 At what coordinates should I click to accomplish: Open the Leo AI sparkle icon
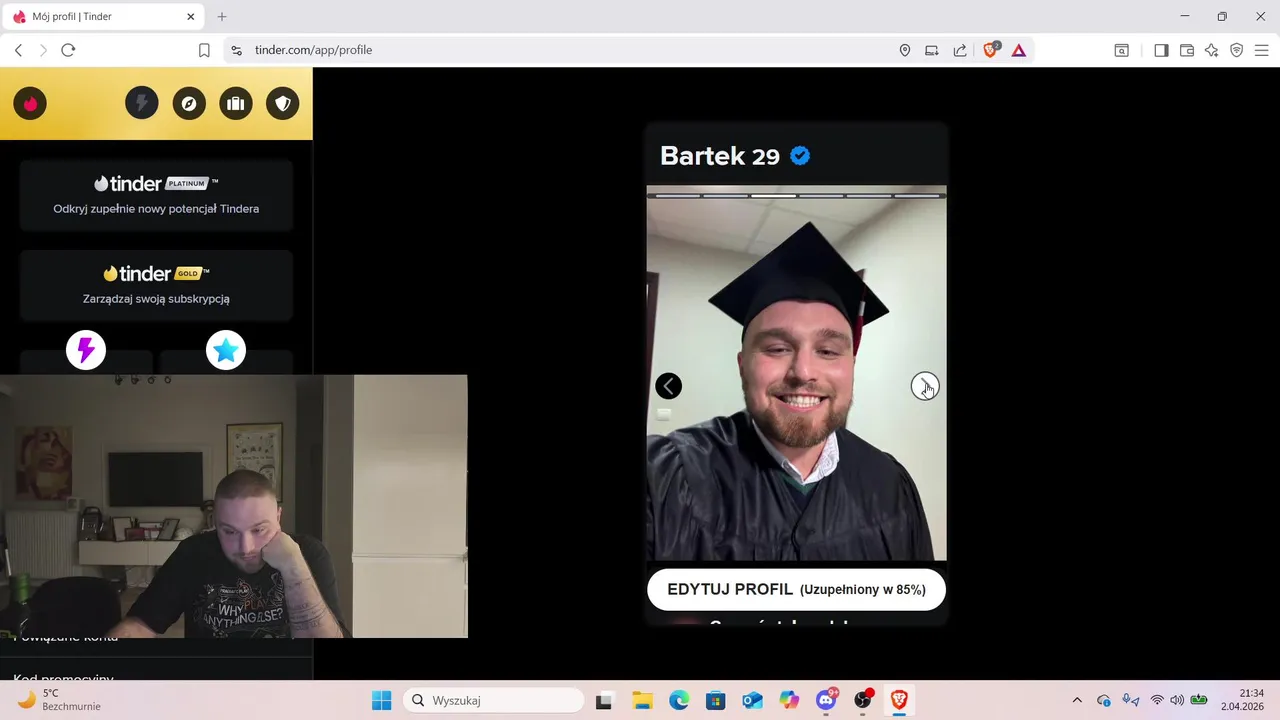click(x=1212, y=50)
